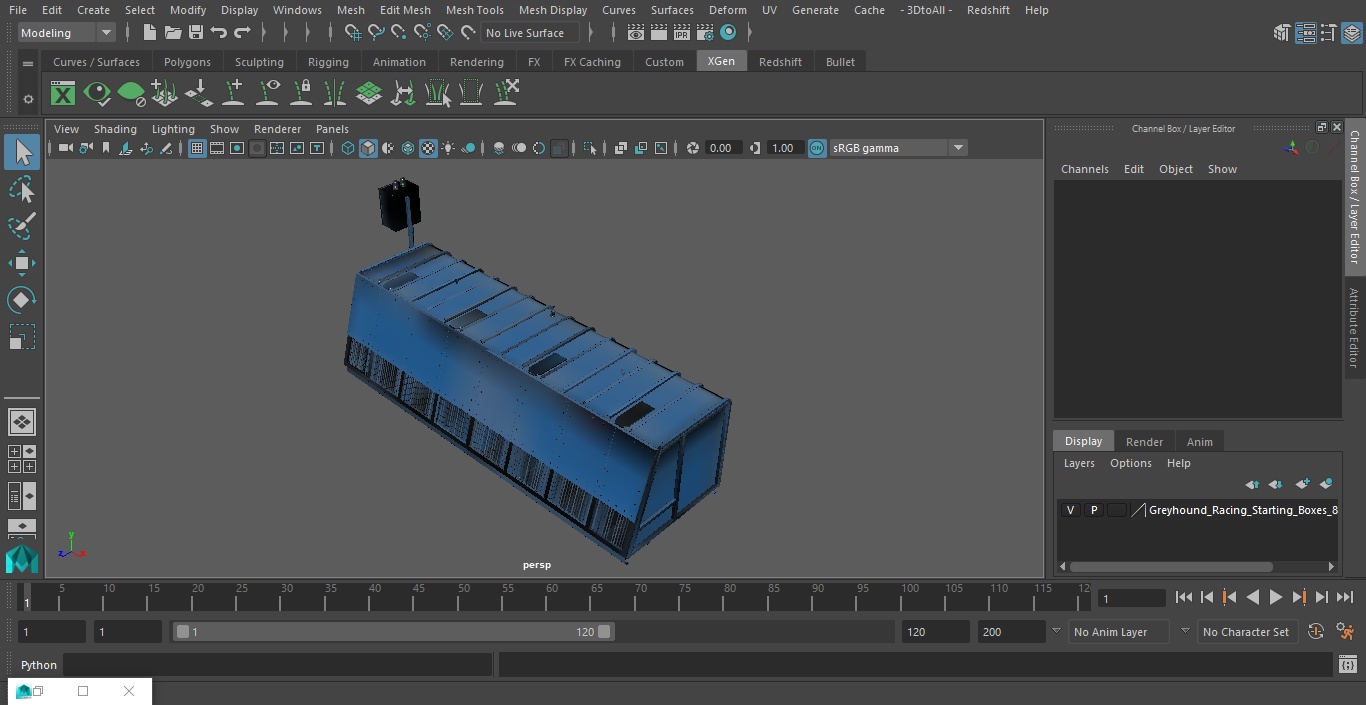Activate the Move tool in toolbox

[x=22, y=263]
